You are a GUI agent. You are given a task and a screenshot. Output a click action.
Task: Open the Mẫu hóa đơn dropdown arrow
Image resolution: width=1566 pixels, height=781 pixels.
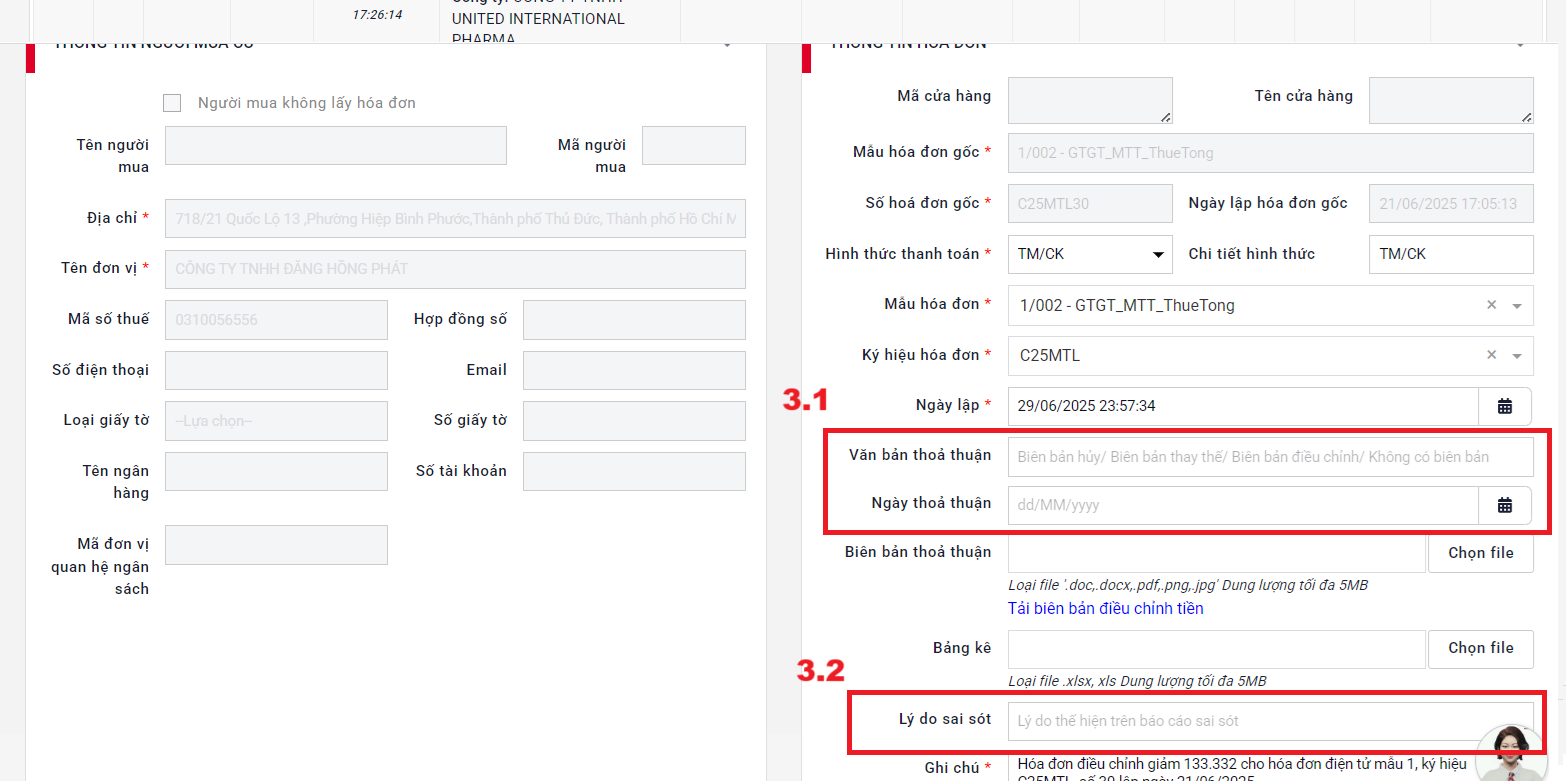(1517, 305)
